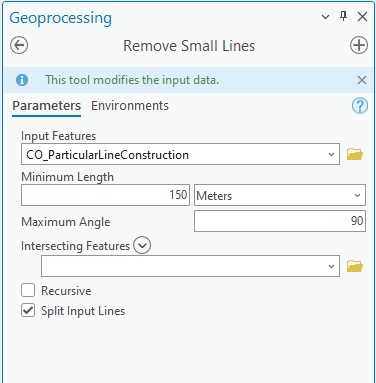Toggle the pane auto-hide pin icon

pyautogui.click(x=343, y=16)
